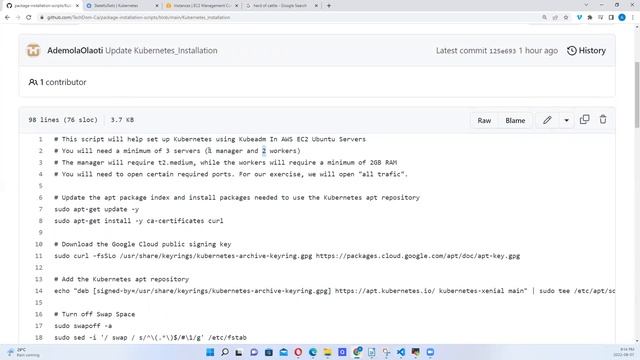Click '3.7 KB' file size text
This screenshot has width=640, height=360.
[122, 120]
